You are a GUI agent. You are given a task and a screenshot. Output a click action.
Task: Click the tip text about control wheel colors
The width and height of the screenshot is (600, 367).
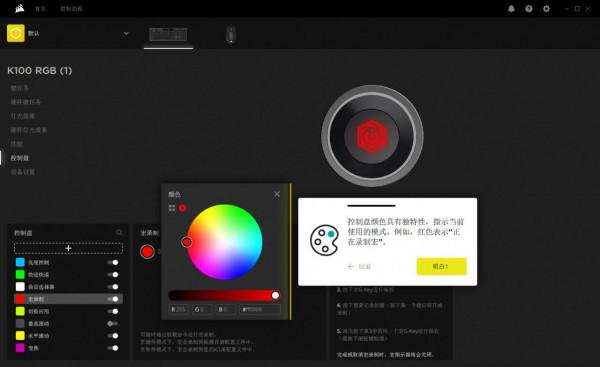pos(405,232)
